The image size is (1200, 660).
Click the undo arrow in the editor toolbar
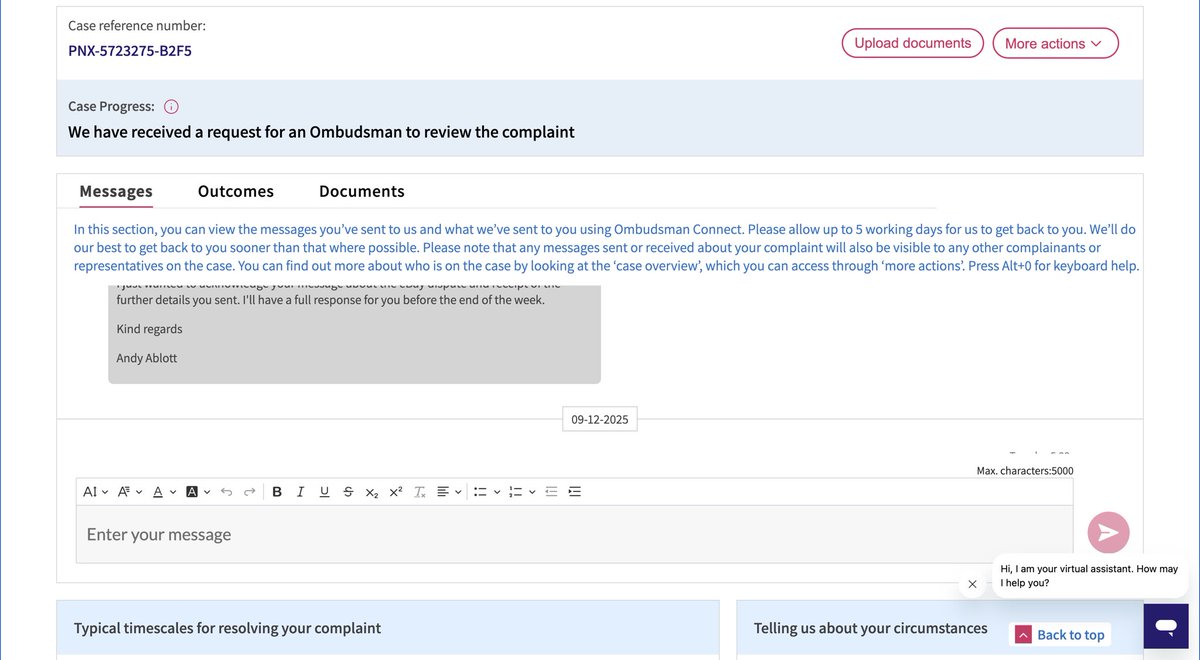tap(226, 491)
